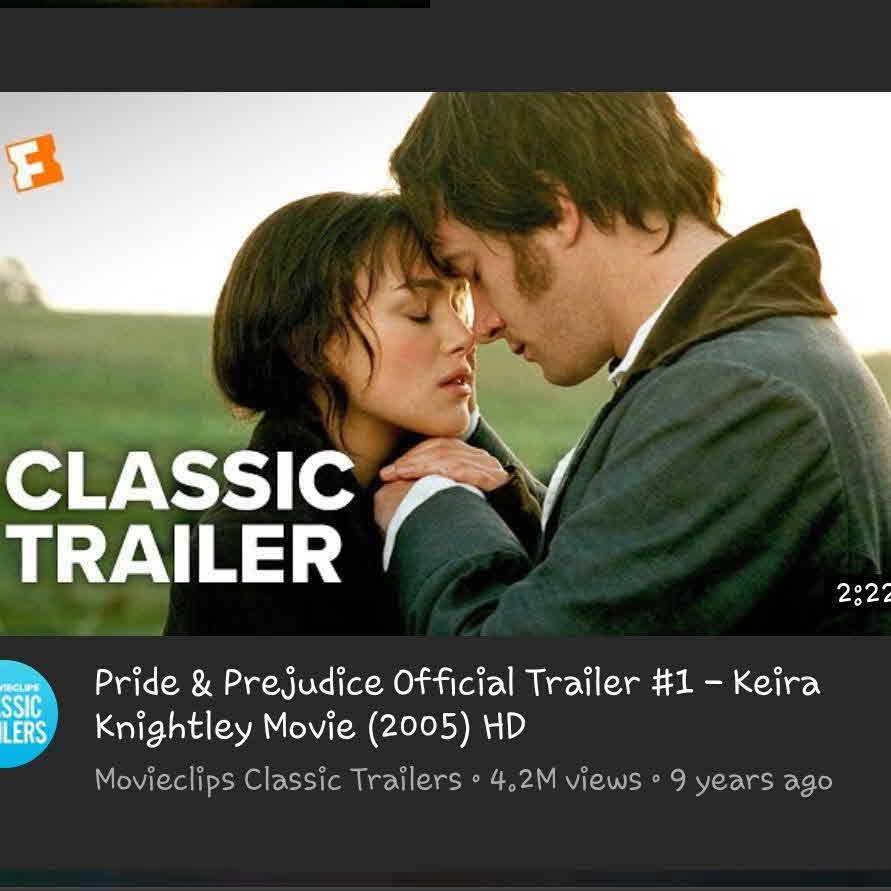The width and height of the screenshot is (891, 891).
Task: Click the CLASSIC word overlay on thumbnail
Action: [x=180, y=482]
